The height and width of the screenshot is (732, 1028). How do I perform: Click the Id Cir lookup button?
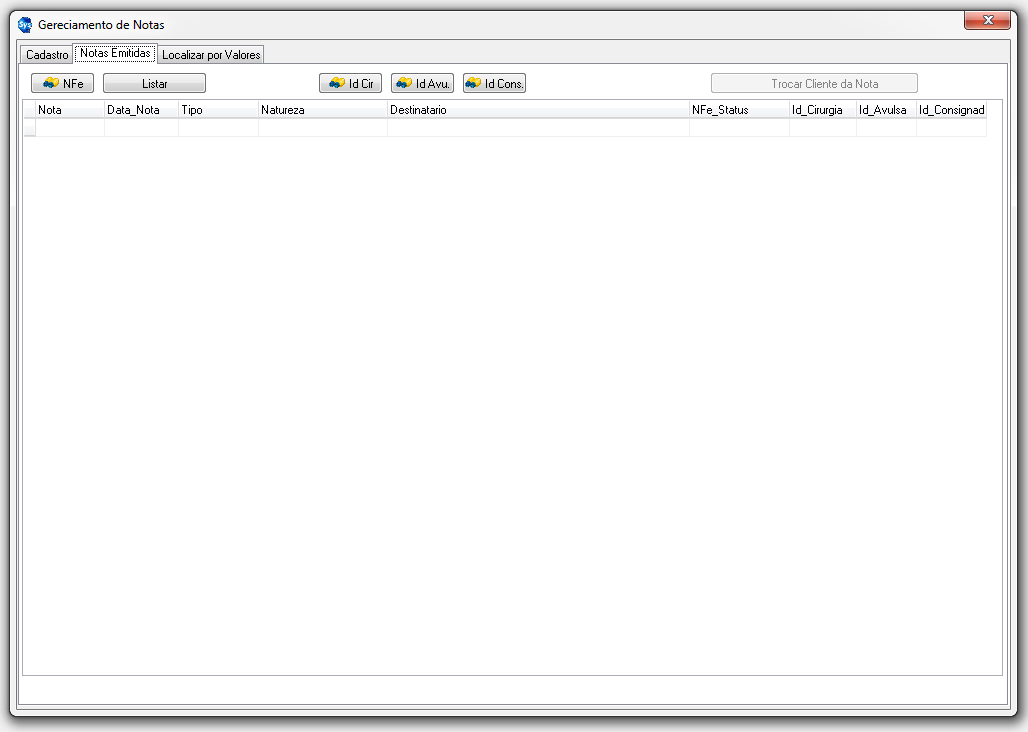tap(350, 84)
